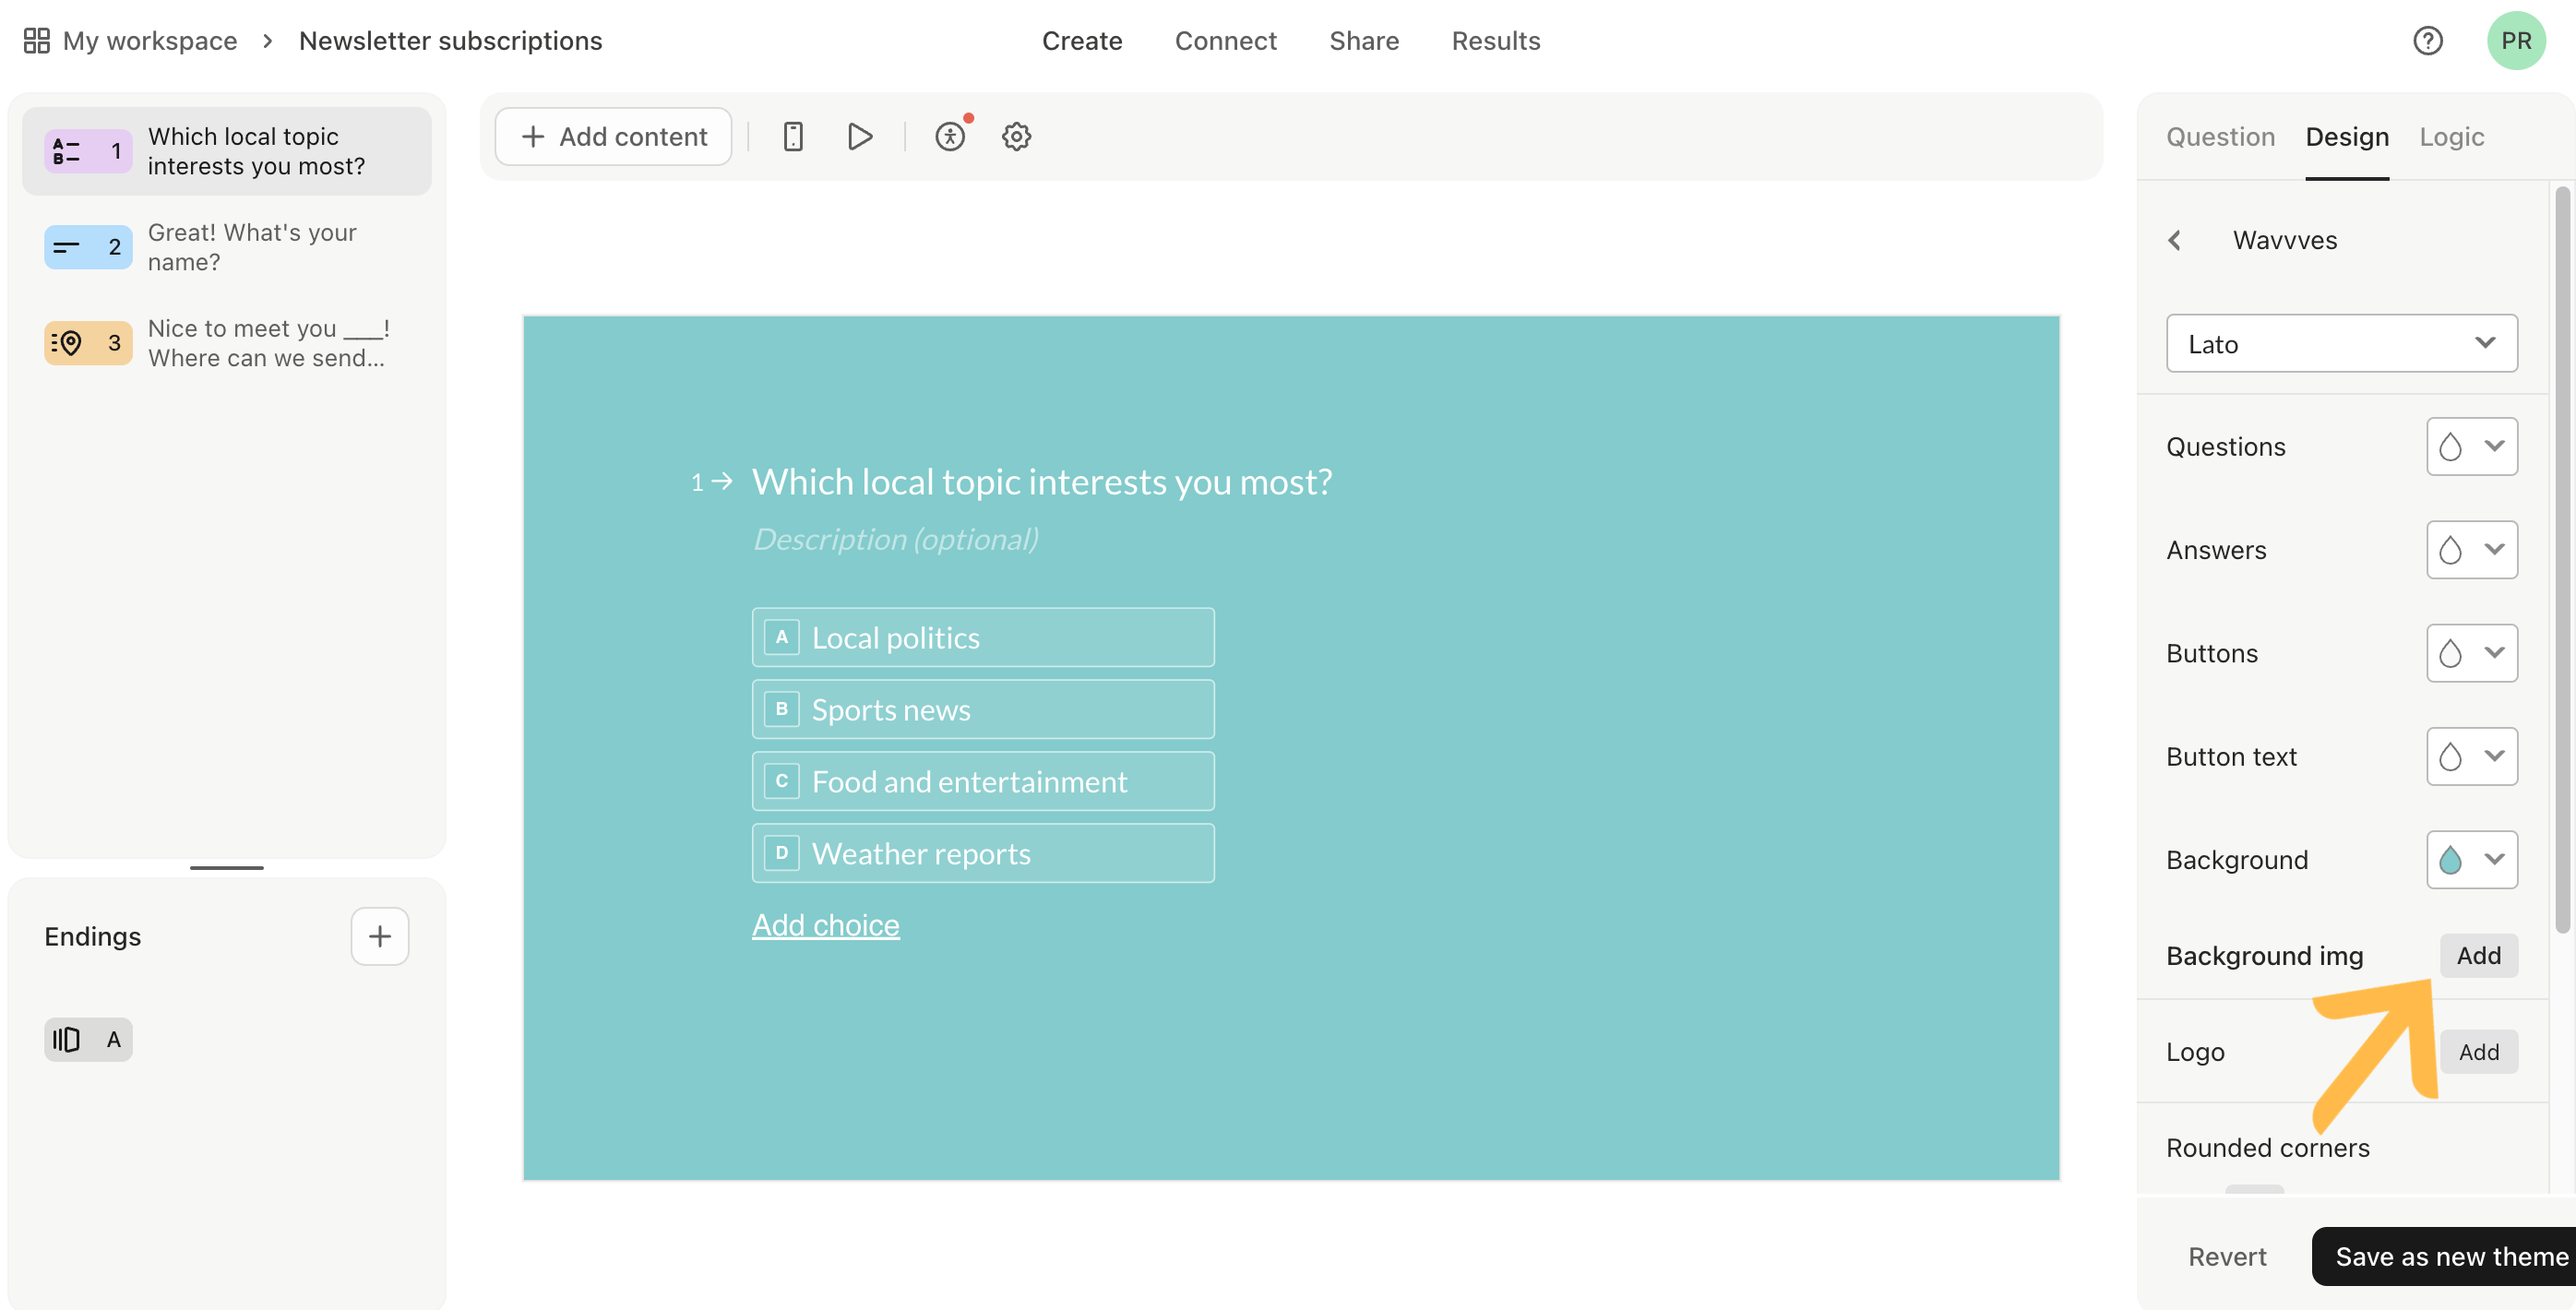
Task: Go to My workspace breadcrumb
Action: pos(149,41)
